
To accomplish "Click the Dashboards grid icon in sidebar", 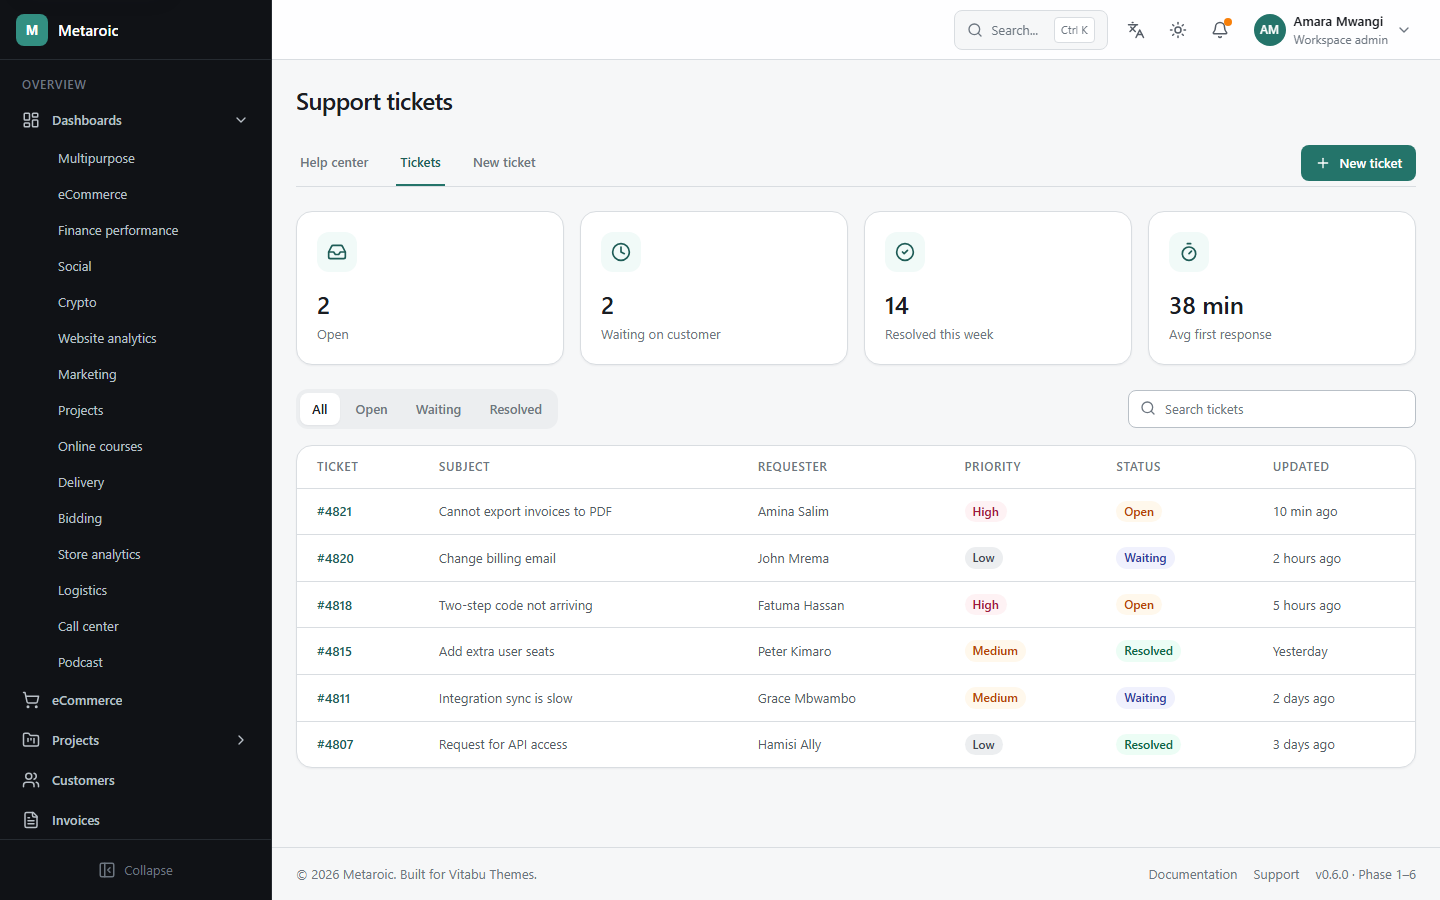I will tap(31, 120).
